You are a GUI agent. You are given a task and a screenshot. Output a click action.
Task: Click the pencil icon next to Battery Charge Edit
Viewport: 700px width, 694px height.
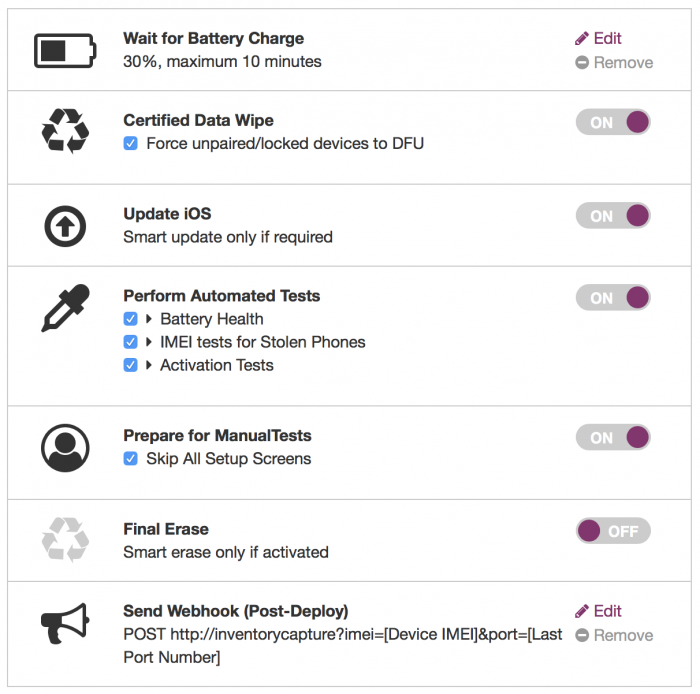pos(581,39)
